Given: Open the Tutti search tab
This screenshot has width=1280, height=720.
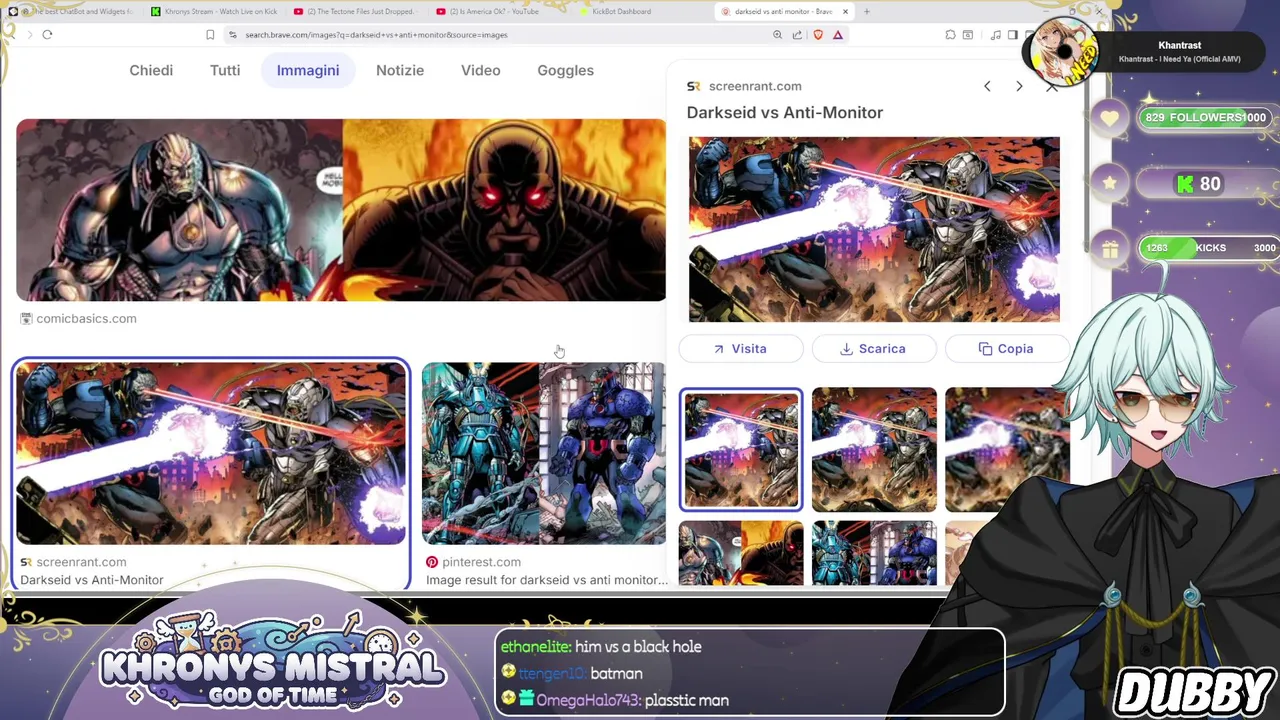Looking at the screenshot, I should [225, 70].
